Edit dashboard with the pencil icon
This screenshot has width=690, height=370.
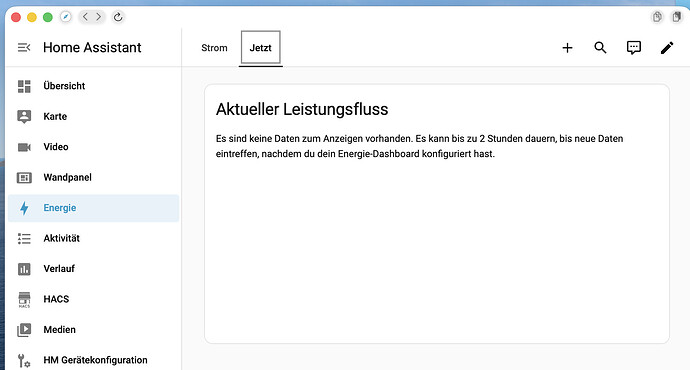pos(667,48)
